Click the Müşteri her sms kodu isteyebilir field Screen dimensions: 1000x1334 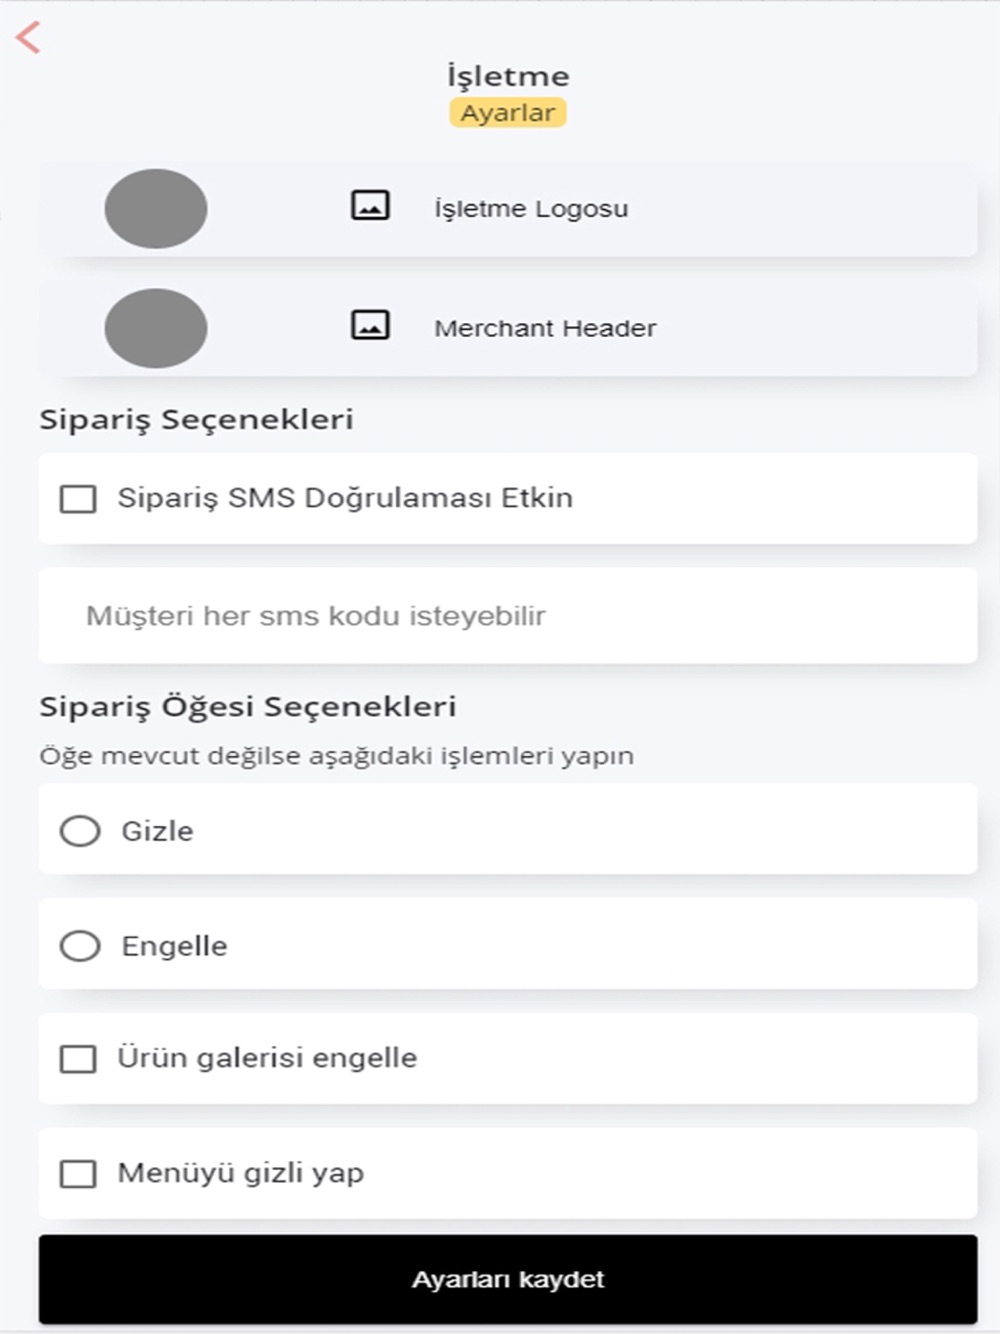point(508,616)
